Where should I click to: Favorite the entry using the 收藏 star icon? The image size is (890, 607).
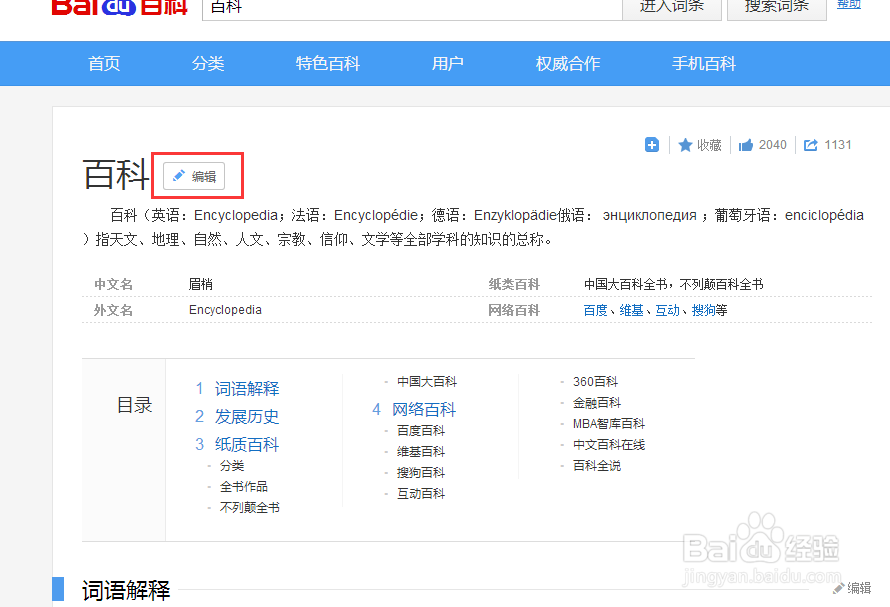pos(699,144)
